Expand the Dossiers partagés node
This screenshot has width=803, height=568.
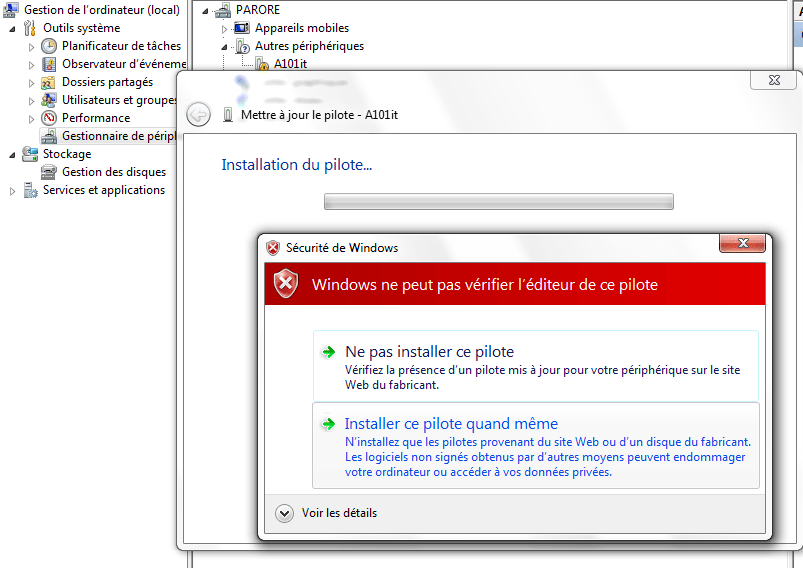point(31,83)
